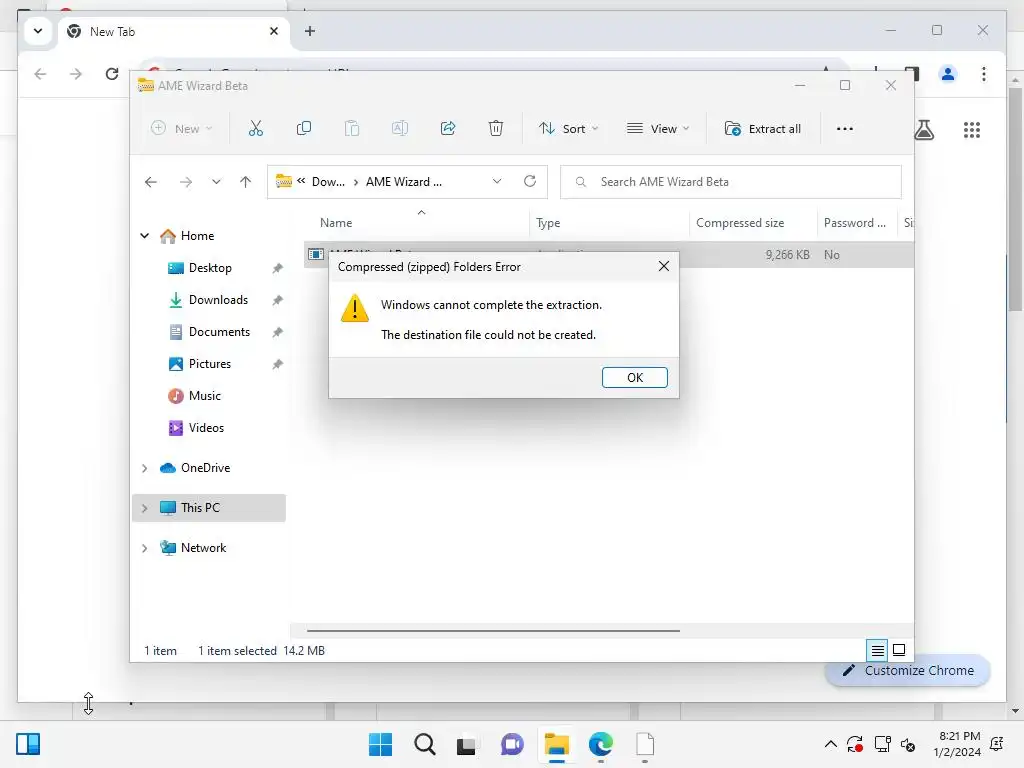Open Documents in navigation pane
This screenshot has width=1024, height=768.
coord(219,332)
